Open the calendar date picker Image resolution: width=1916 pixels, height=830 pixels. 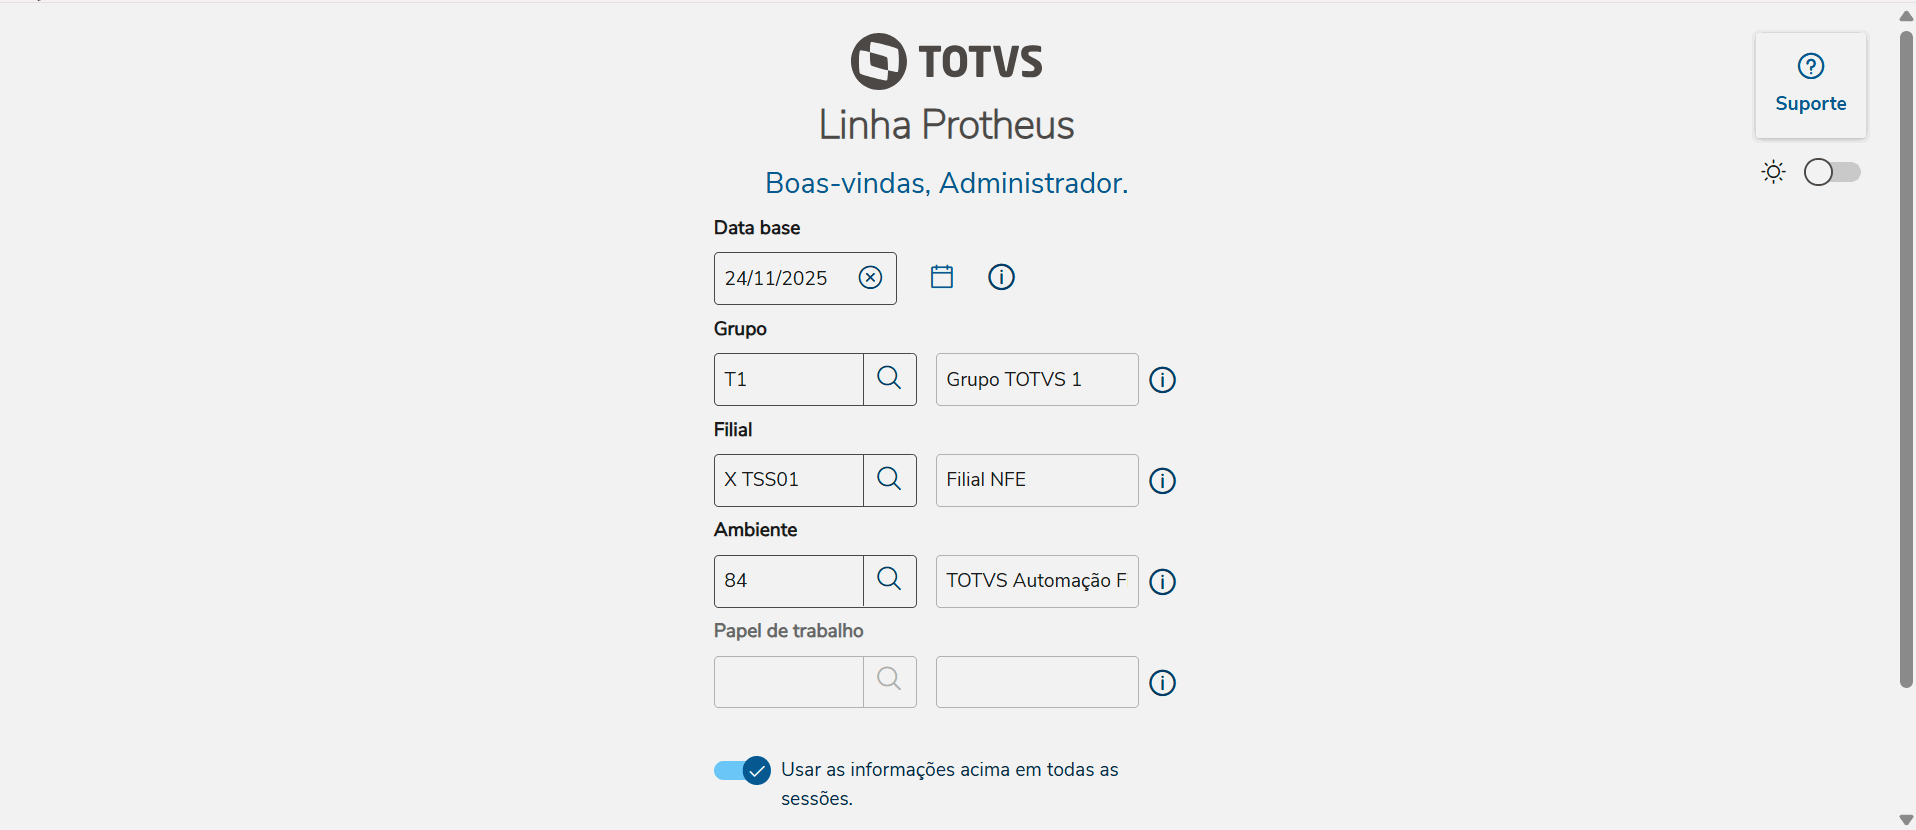click(942, 277)
